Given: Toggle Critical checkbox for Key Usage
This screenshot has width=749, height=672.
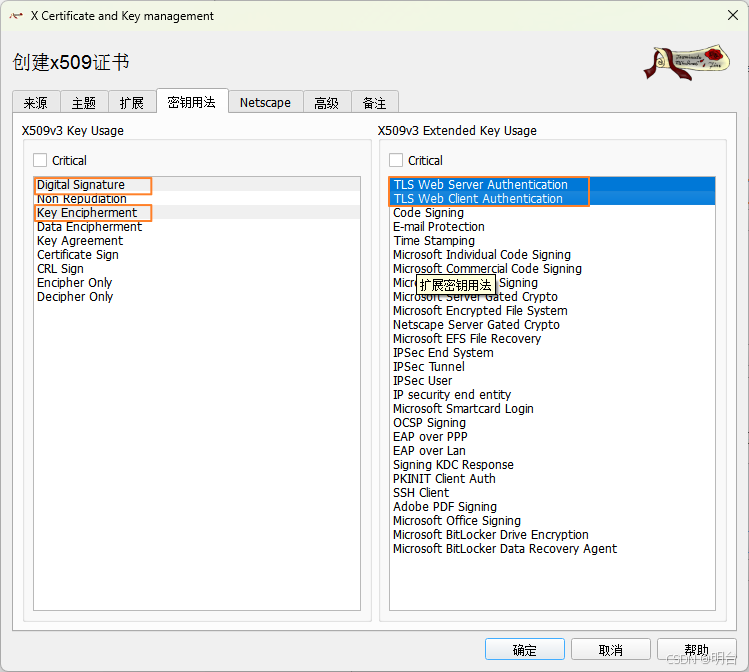Looking at the screenshot, I should coord(40,160).
